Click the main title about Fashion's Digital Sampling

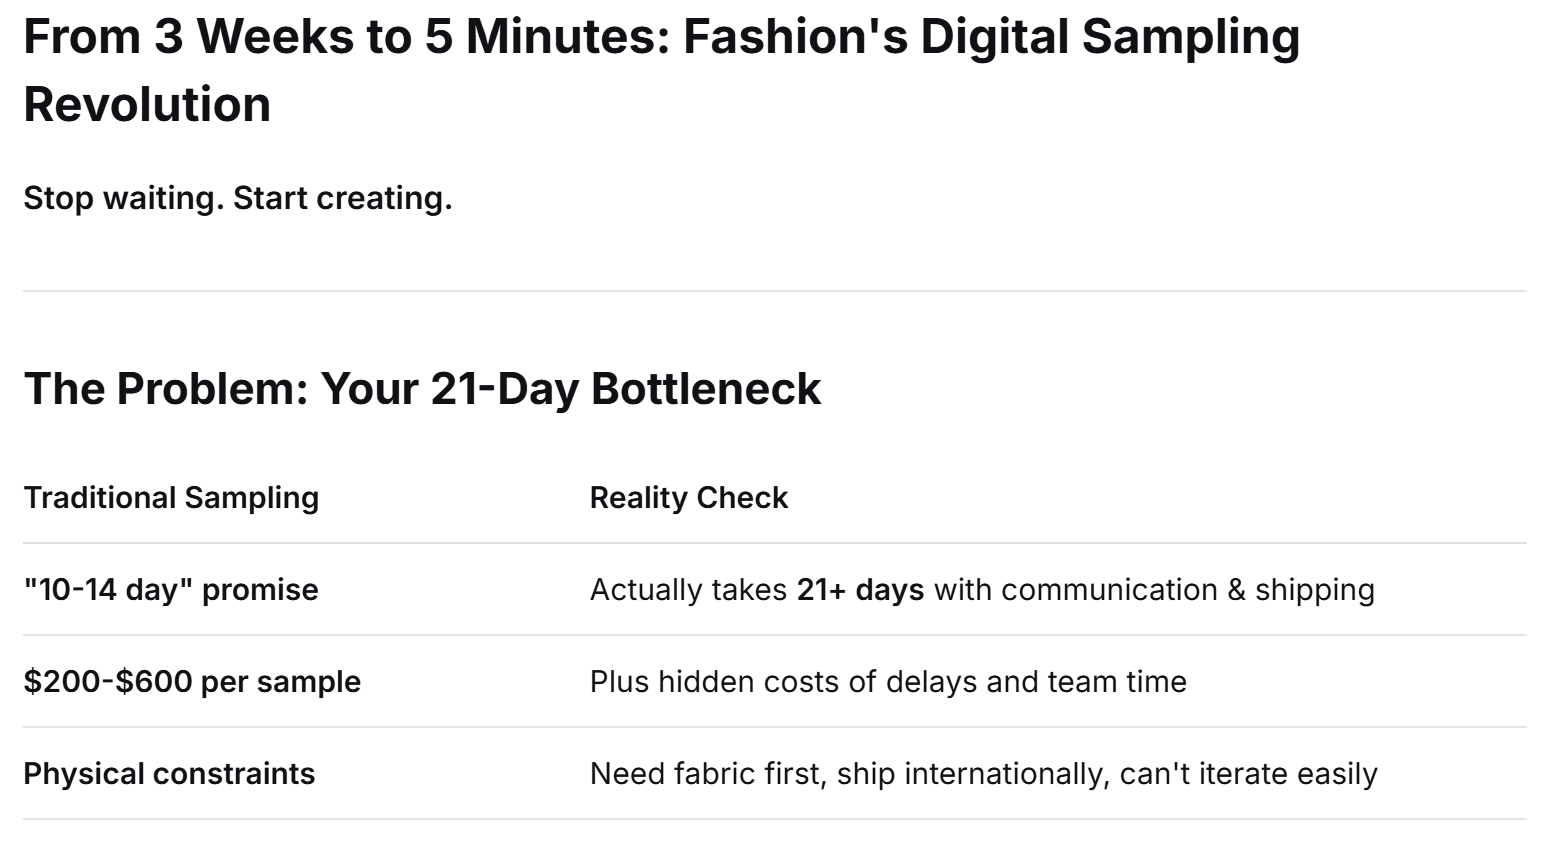660,37
